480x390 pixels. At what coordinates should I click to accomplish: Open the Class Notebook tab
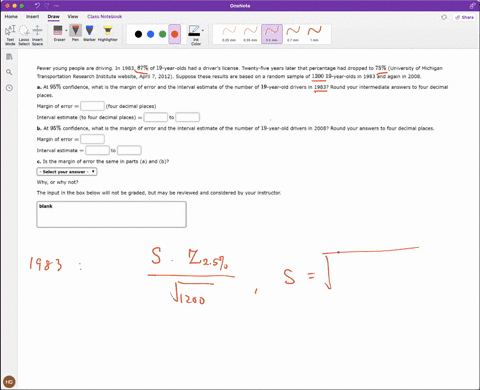(104, 16)
